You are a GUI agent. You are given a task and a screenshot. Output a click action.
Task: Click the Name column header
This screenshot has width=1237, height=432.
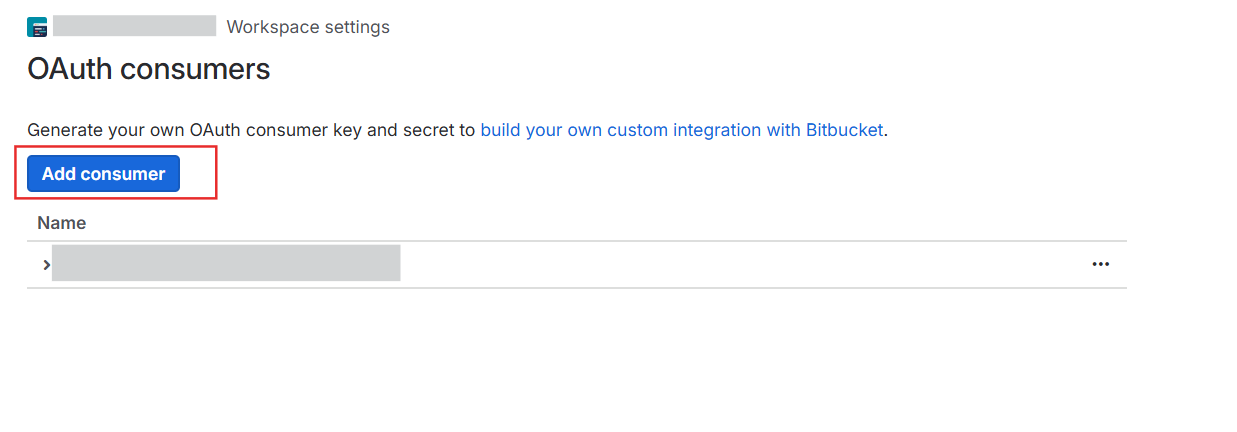(62, 223)
